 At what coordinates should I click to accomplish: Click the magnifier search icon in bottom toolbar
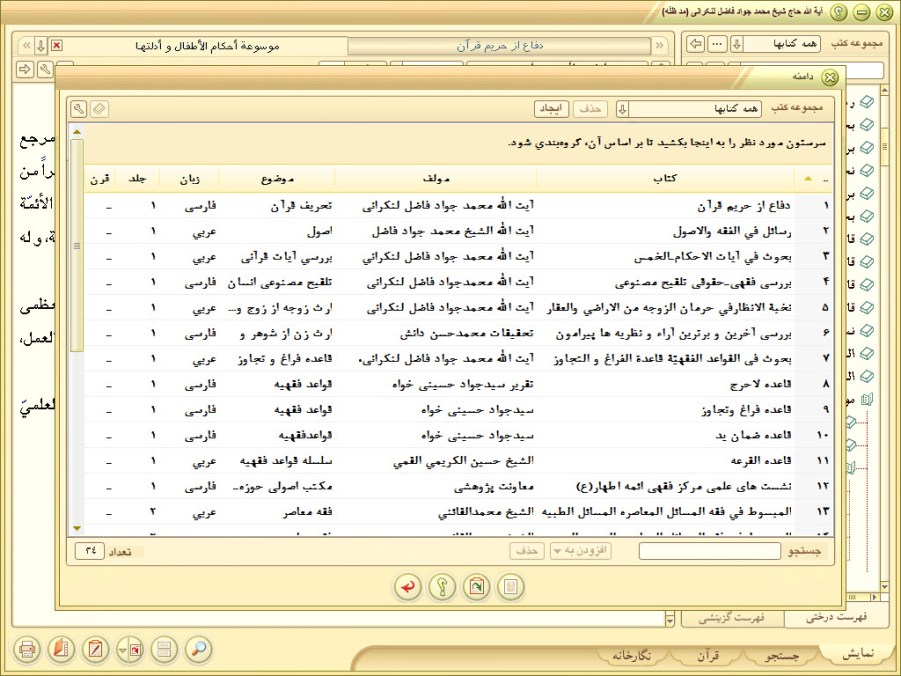tap(199, 649)
